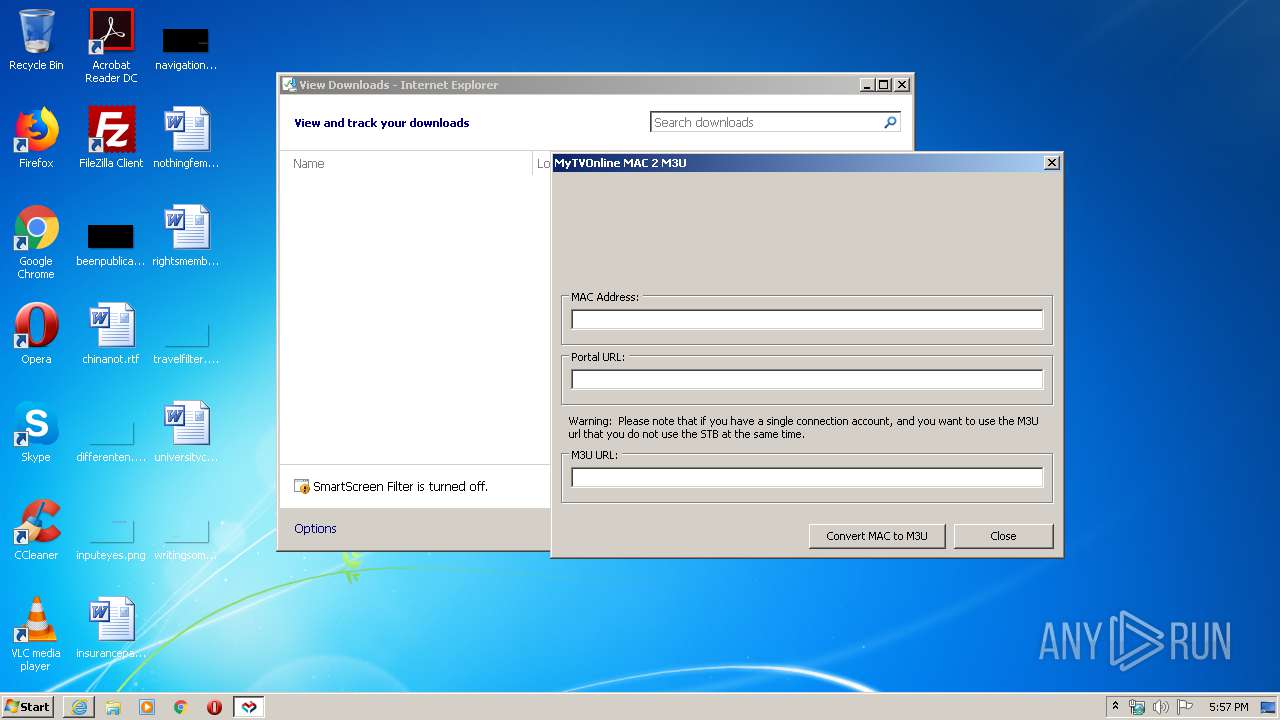Screen dimensions: 1280x720
Task: Open Options link in View Downloads
Action: (x=315, y=529)
